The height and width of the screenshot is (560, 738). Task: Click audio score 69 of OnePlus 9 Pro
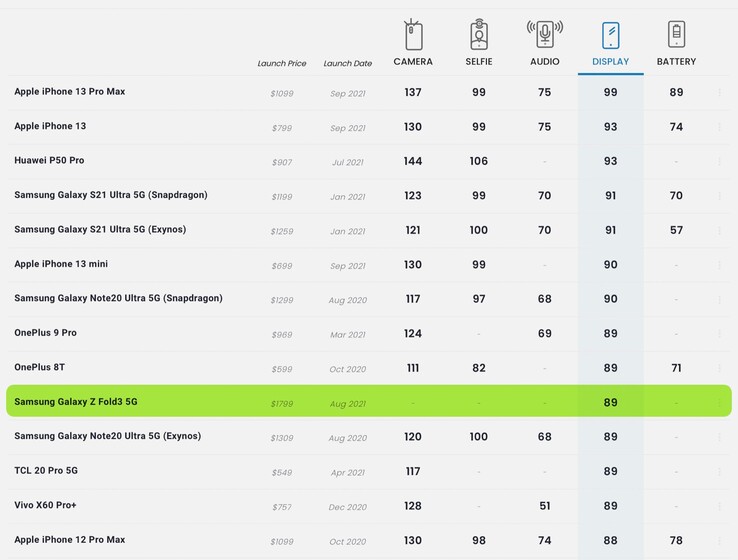pyautogui.click(x=545, y=334)
